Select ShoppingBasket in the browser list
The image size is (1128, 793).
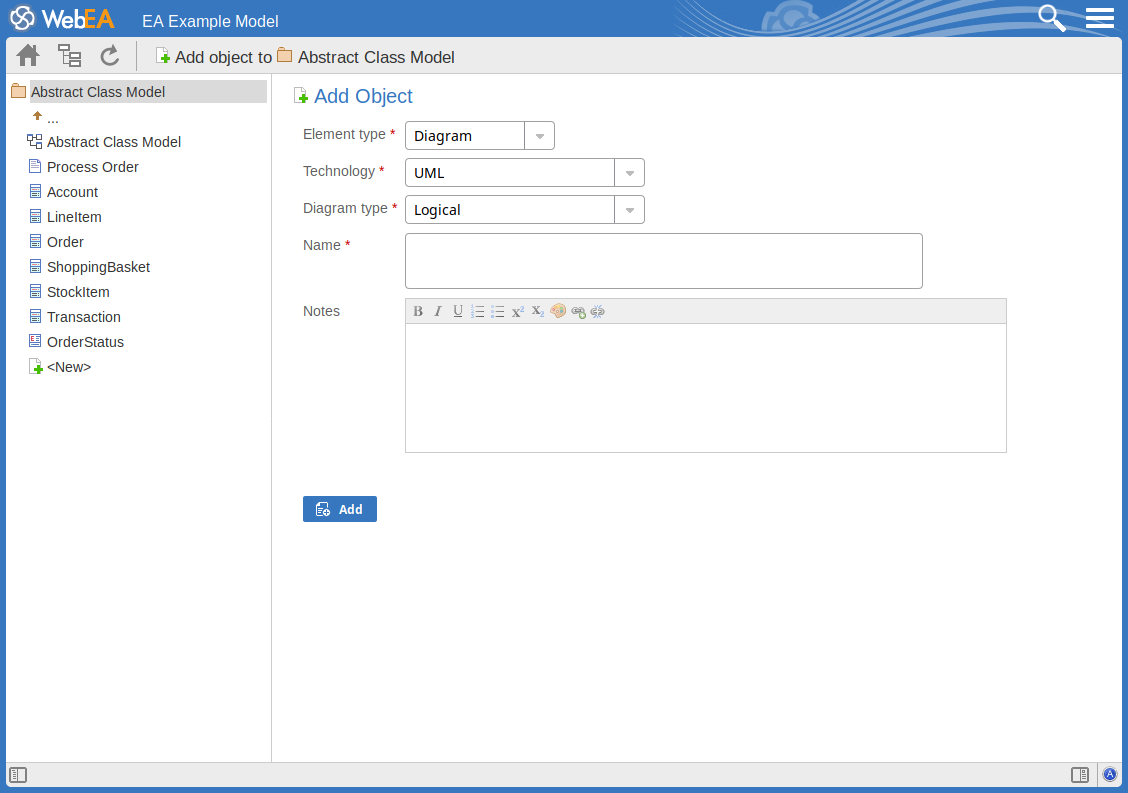point(98,267)
